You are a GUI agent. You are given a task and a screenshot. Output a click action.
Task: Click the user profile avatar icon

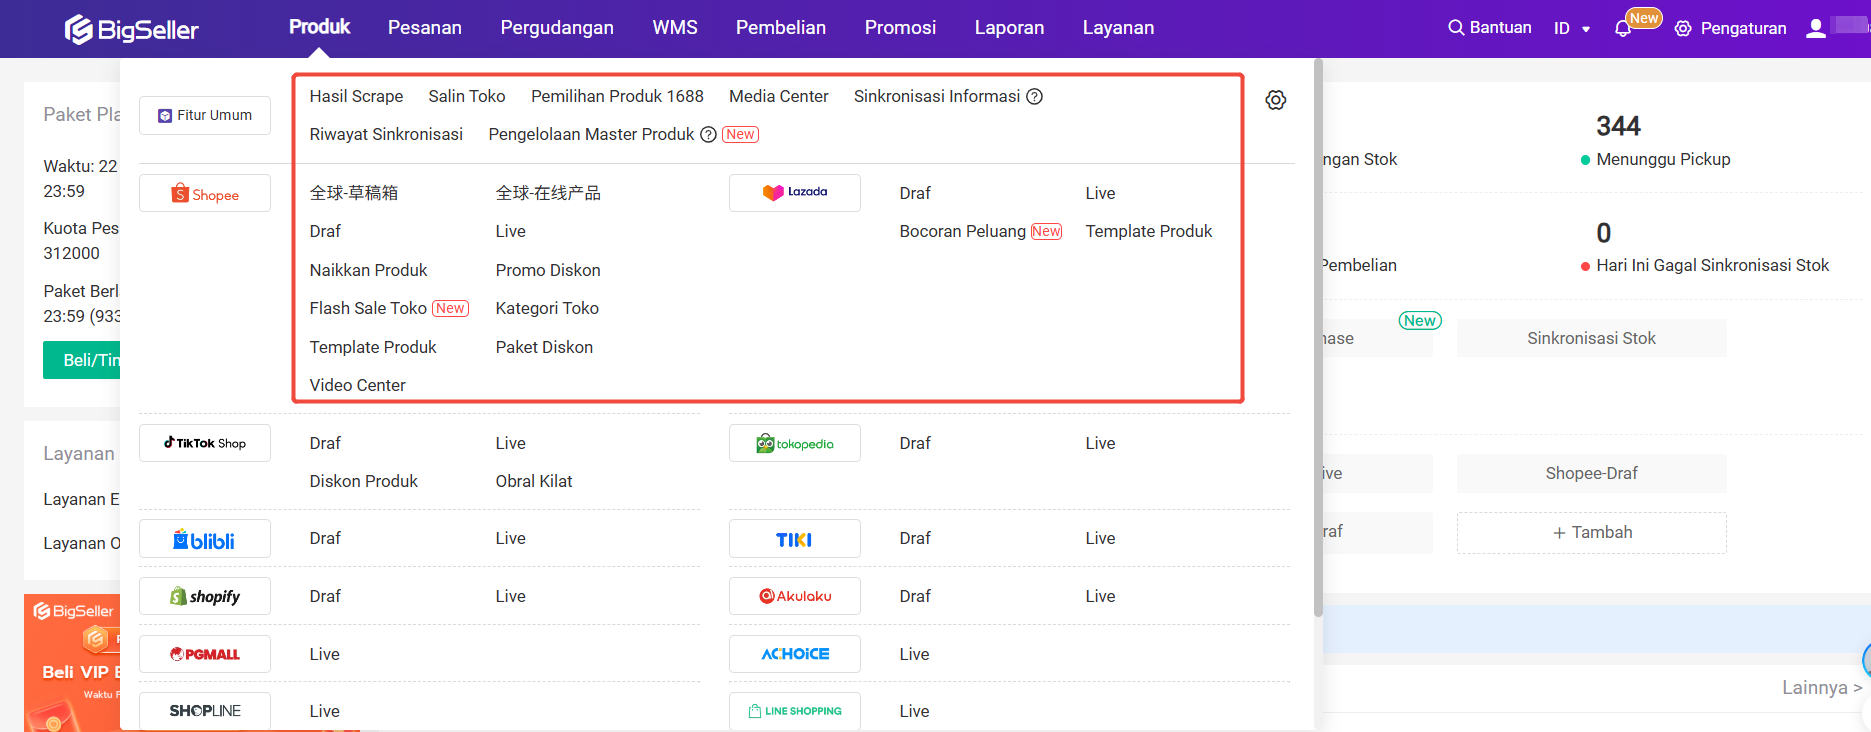point(1815,28)
